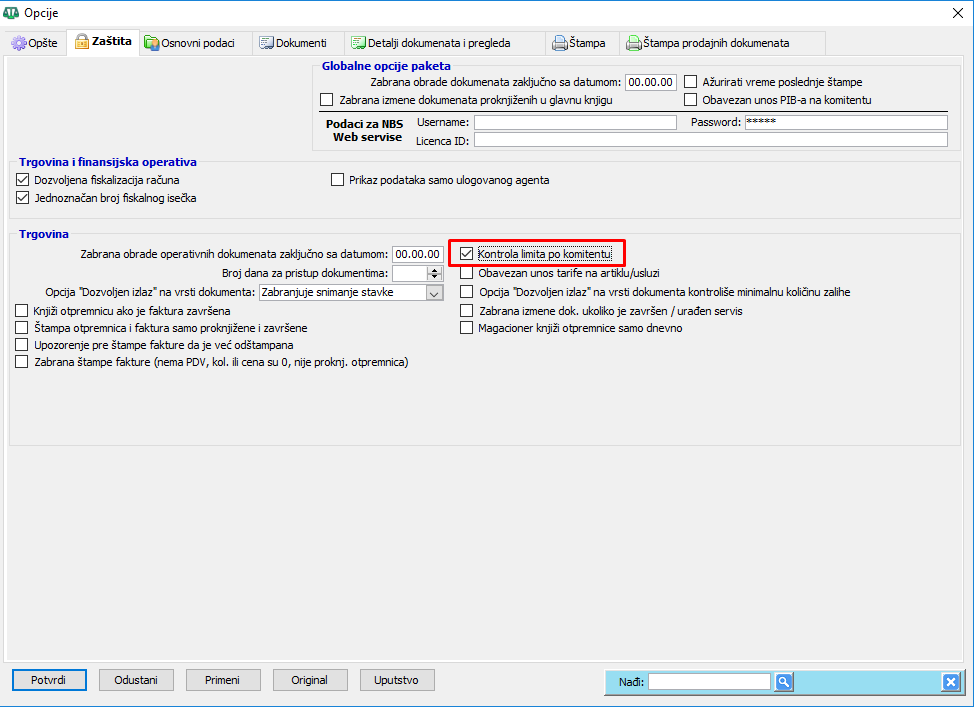Open the Opšte tab
This screenshot has width=974, height=707.
tap(35, 43)
